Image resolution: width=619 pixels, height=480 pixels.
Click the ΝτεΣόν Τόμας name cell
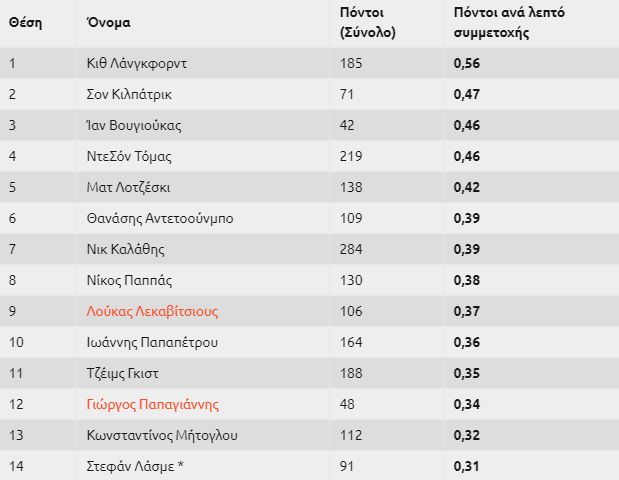click(203, 156)
